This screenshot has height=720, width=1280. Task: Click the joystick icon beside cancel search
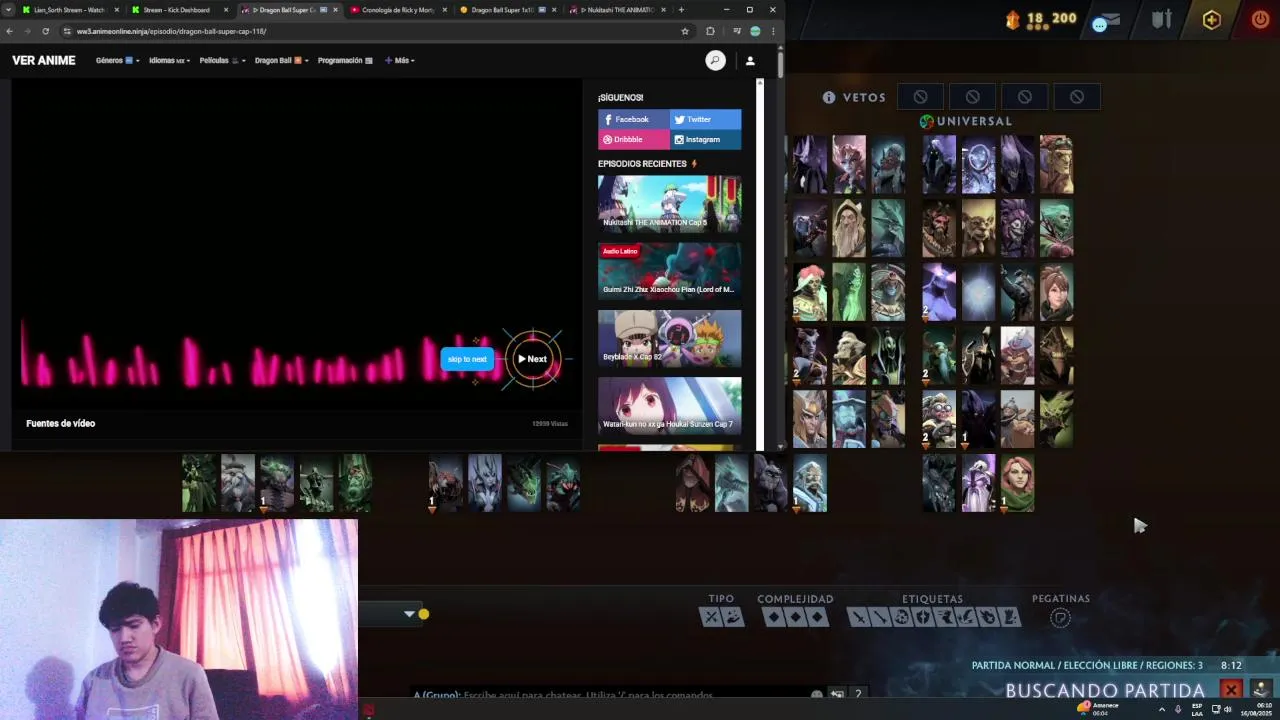point(1260,690)
